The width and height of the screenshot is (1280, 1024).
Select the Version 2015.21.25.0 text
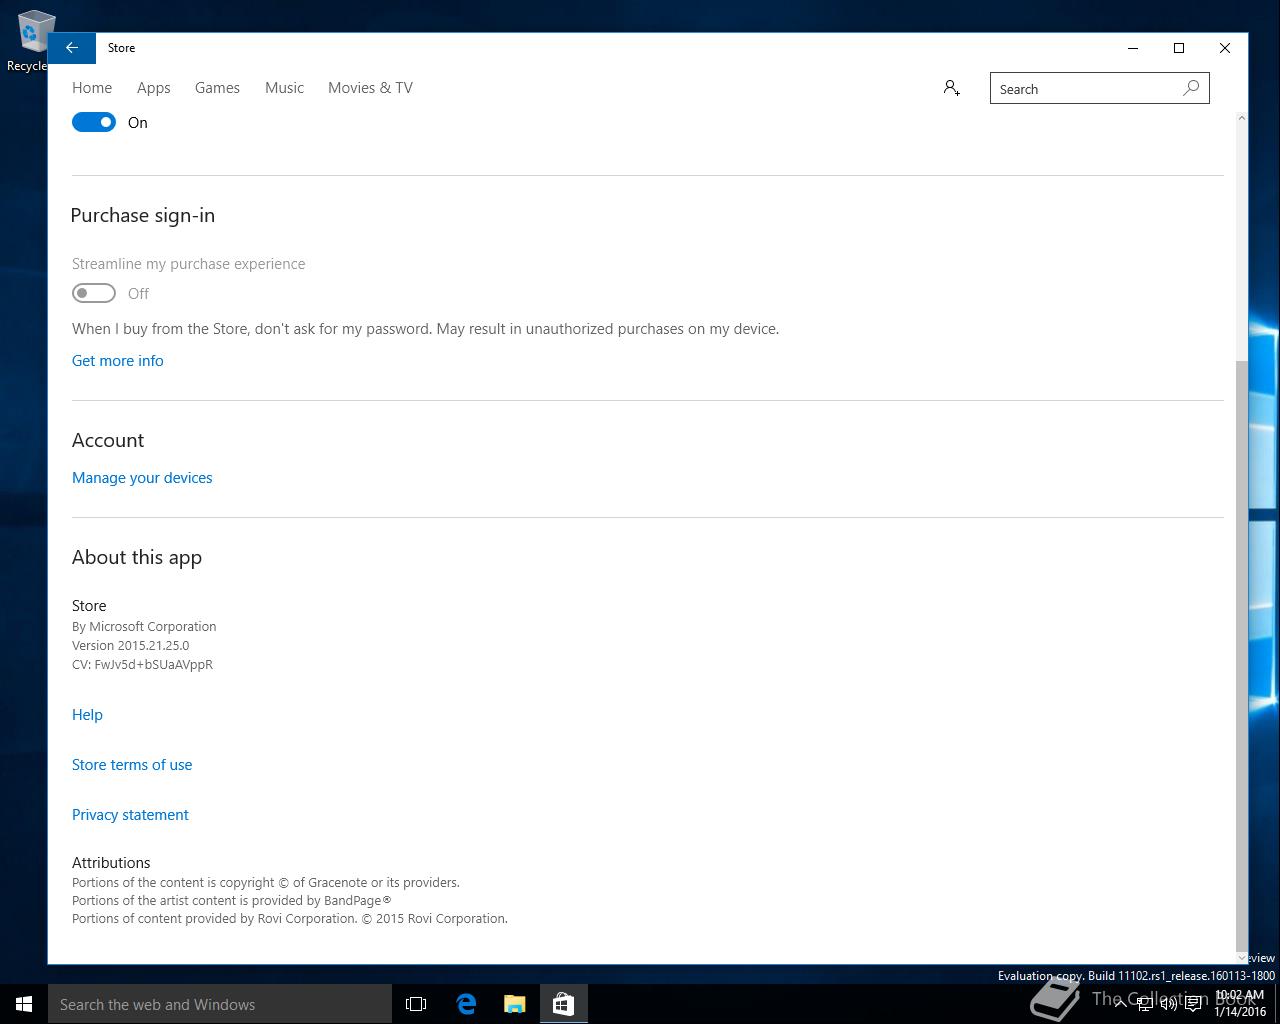point(130,646)
